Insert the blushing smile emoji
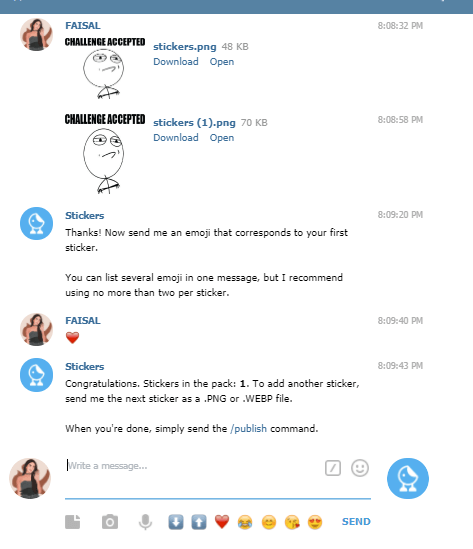The width and height of the screenshot is (473, 549). pos(269,522)
